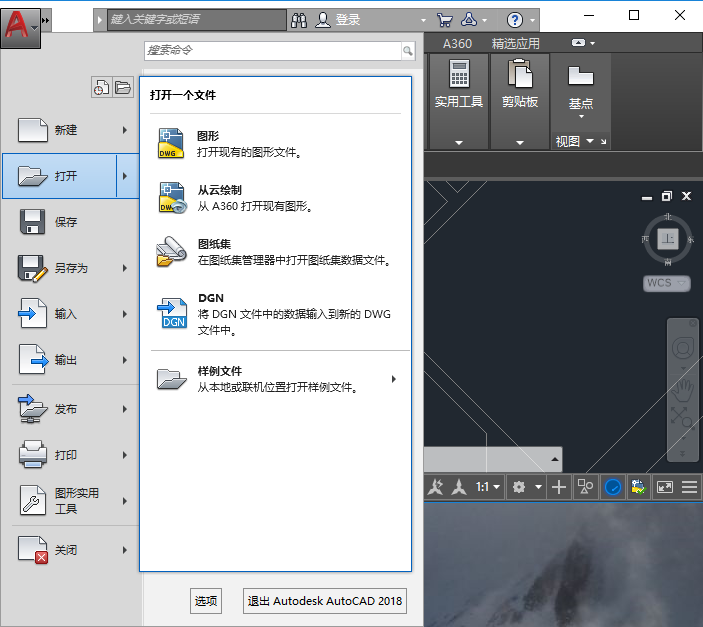Click the command search magnifier icon
Viewport: 703px width, 627px height.
[408, 51]
